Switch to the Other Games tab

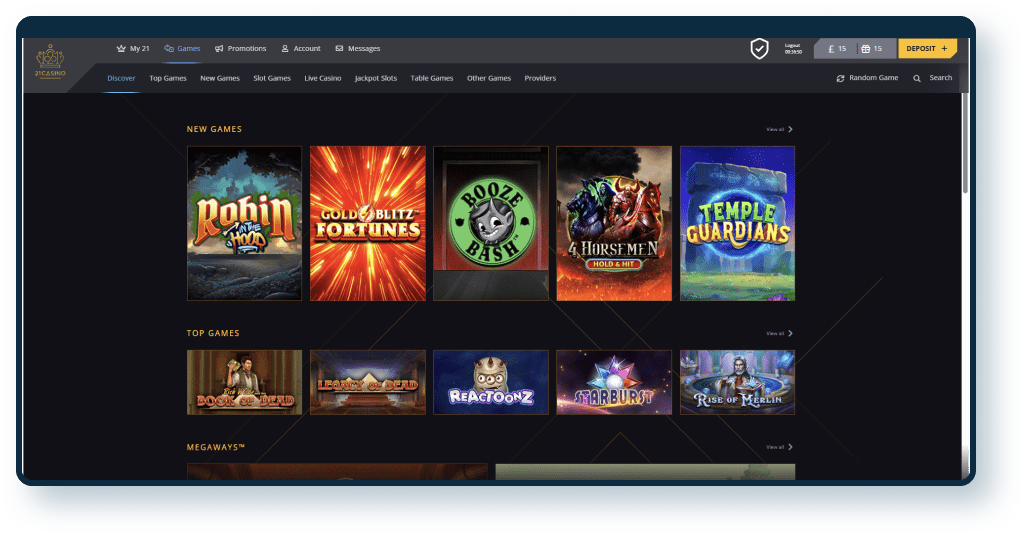[488, 78]
